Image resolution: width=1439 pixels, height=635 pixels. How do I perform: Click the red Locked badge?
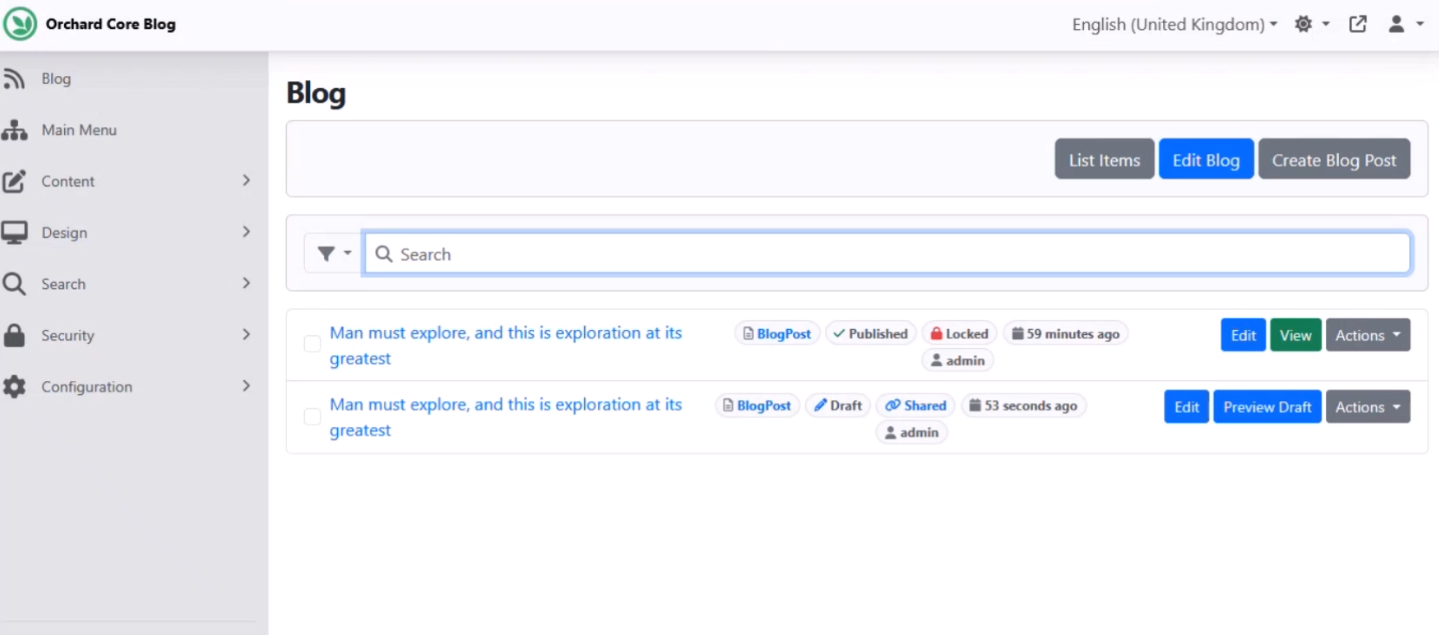(959, 334)
